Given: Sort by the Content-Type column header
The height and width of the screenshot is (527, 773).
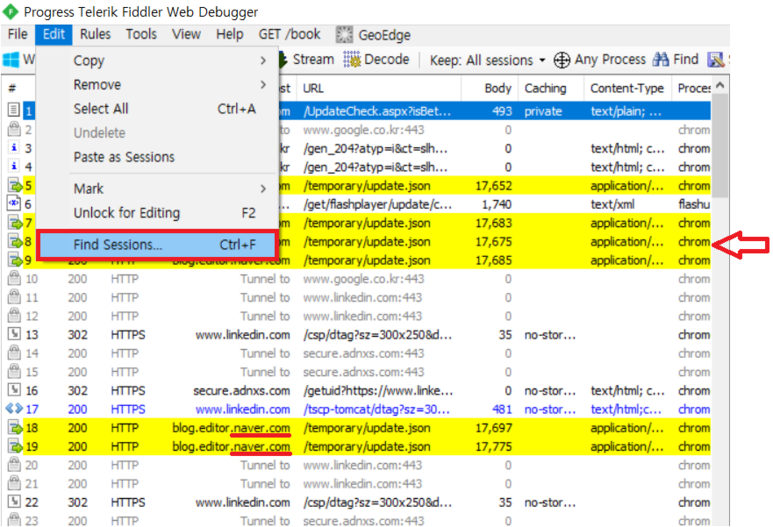Looking at the screenshot, I should [x=627, y=88].
